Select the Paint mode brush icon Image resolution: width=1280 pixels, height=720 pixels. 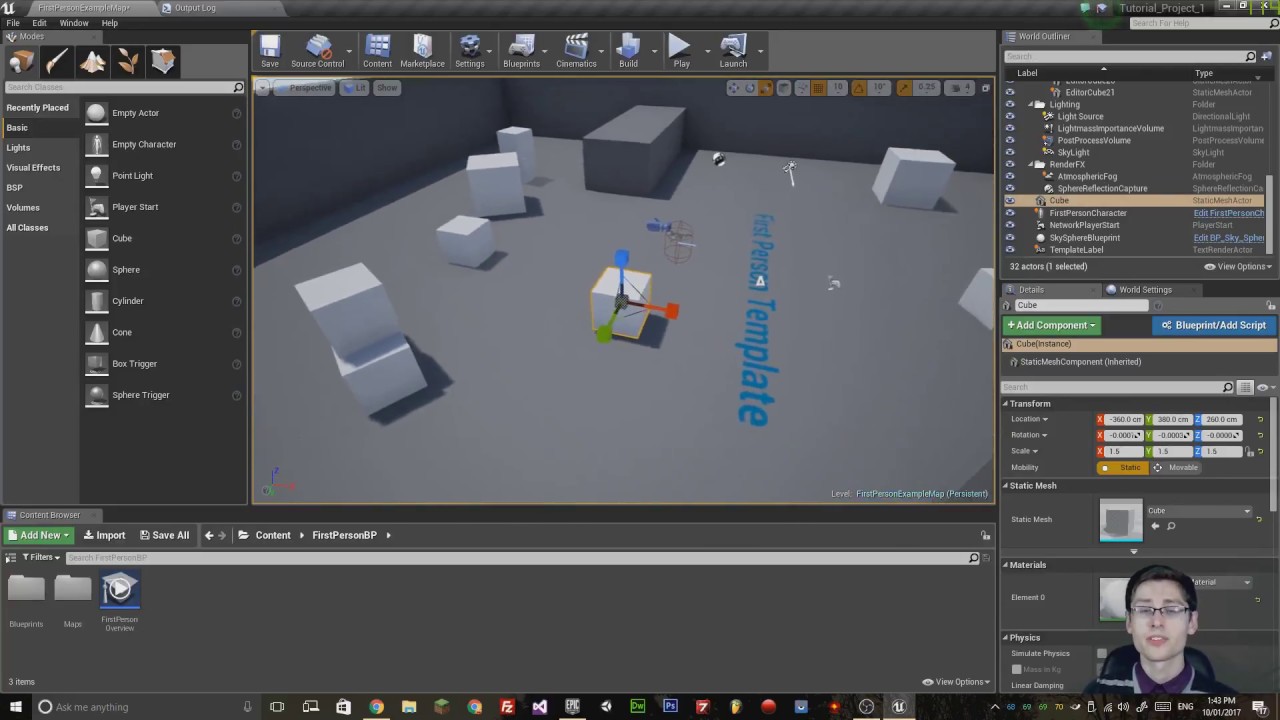pos(57,62)
